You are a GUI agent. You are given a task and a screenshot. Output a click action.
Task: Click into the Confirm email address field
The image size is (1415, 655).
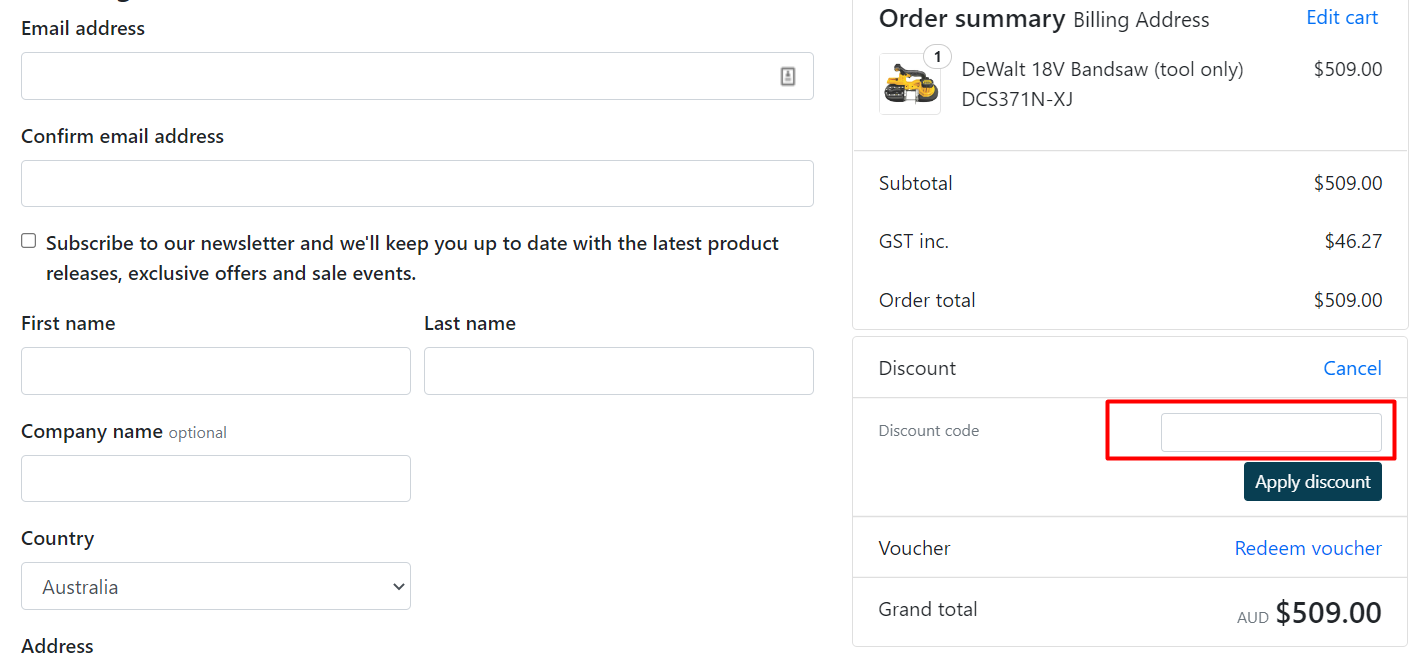point(417,184)
